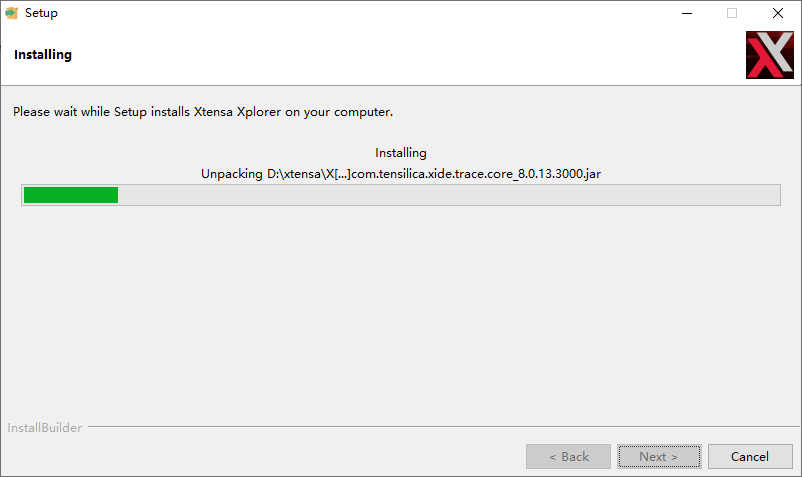This screenshot has width=802, height=477.
Task: Click the red Xtensa X logo
Action: point(770,55)
